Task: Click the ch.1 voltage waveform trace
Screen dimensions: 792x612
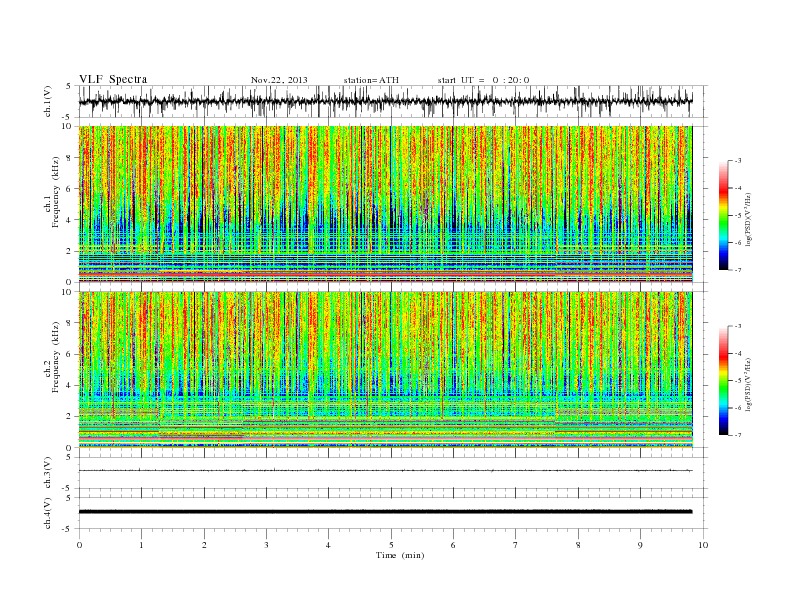Action: 385,101
